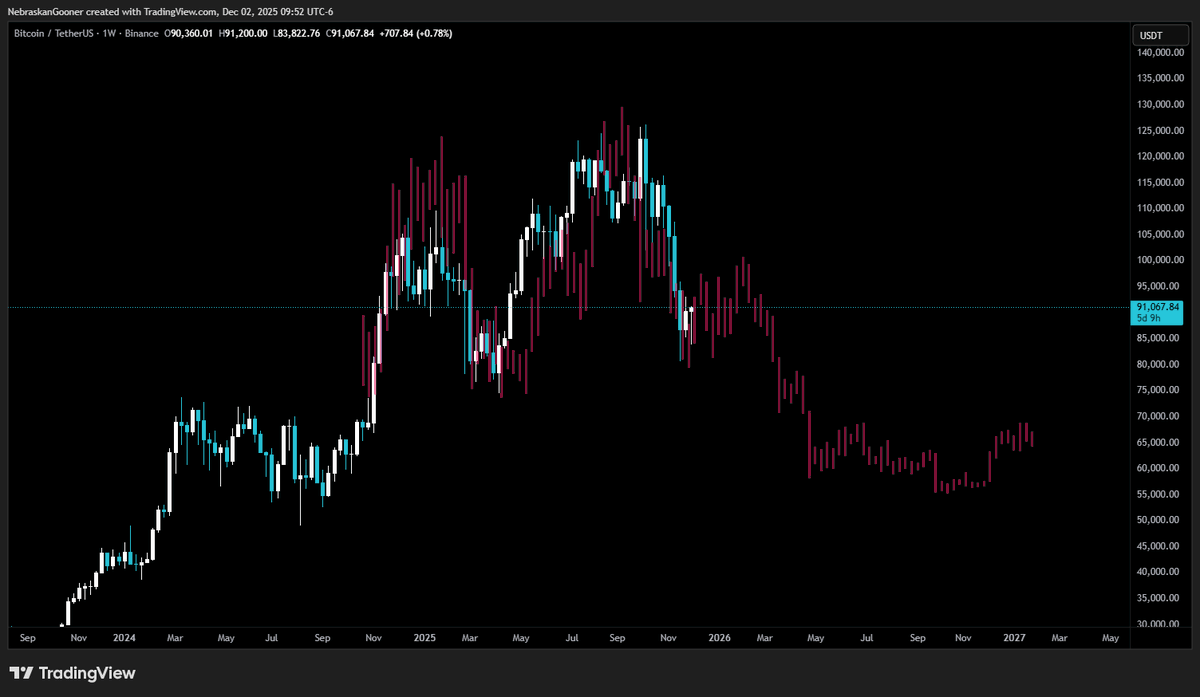This screenshot has height=697, width=1200.
Task: Click the 95,000.00 price scale label
Action: pyautogui.click(x=1157, y=286)
